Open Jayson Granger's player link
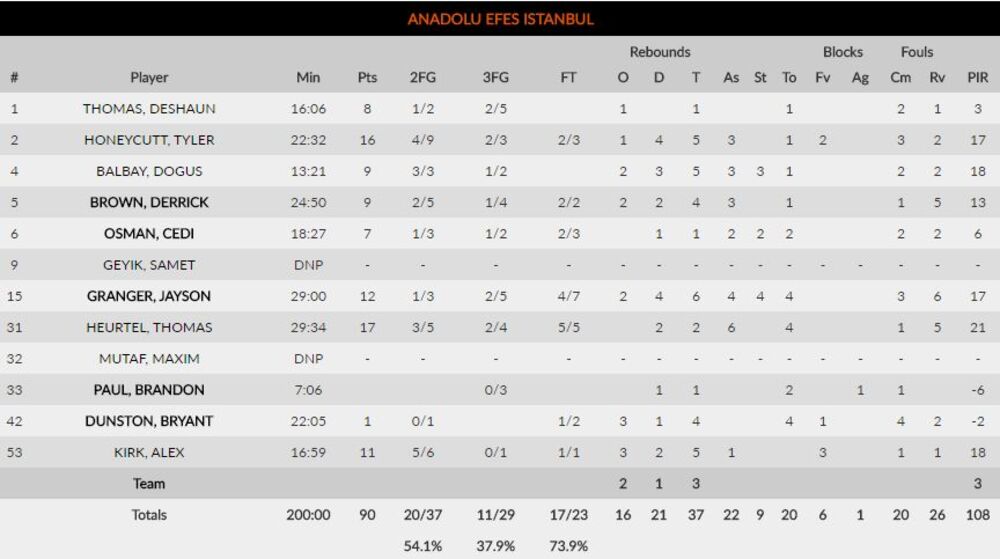This screenshot has width=1000, height=559. tap(149, 296)
